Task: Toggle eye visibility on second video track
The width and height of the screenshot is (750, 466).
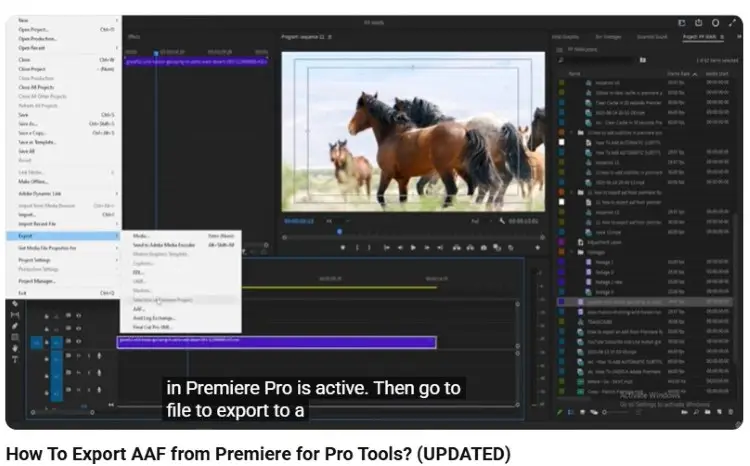Action: (78, 328)
